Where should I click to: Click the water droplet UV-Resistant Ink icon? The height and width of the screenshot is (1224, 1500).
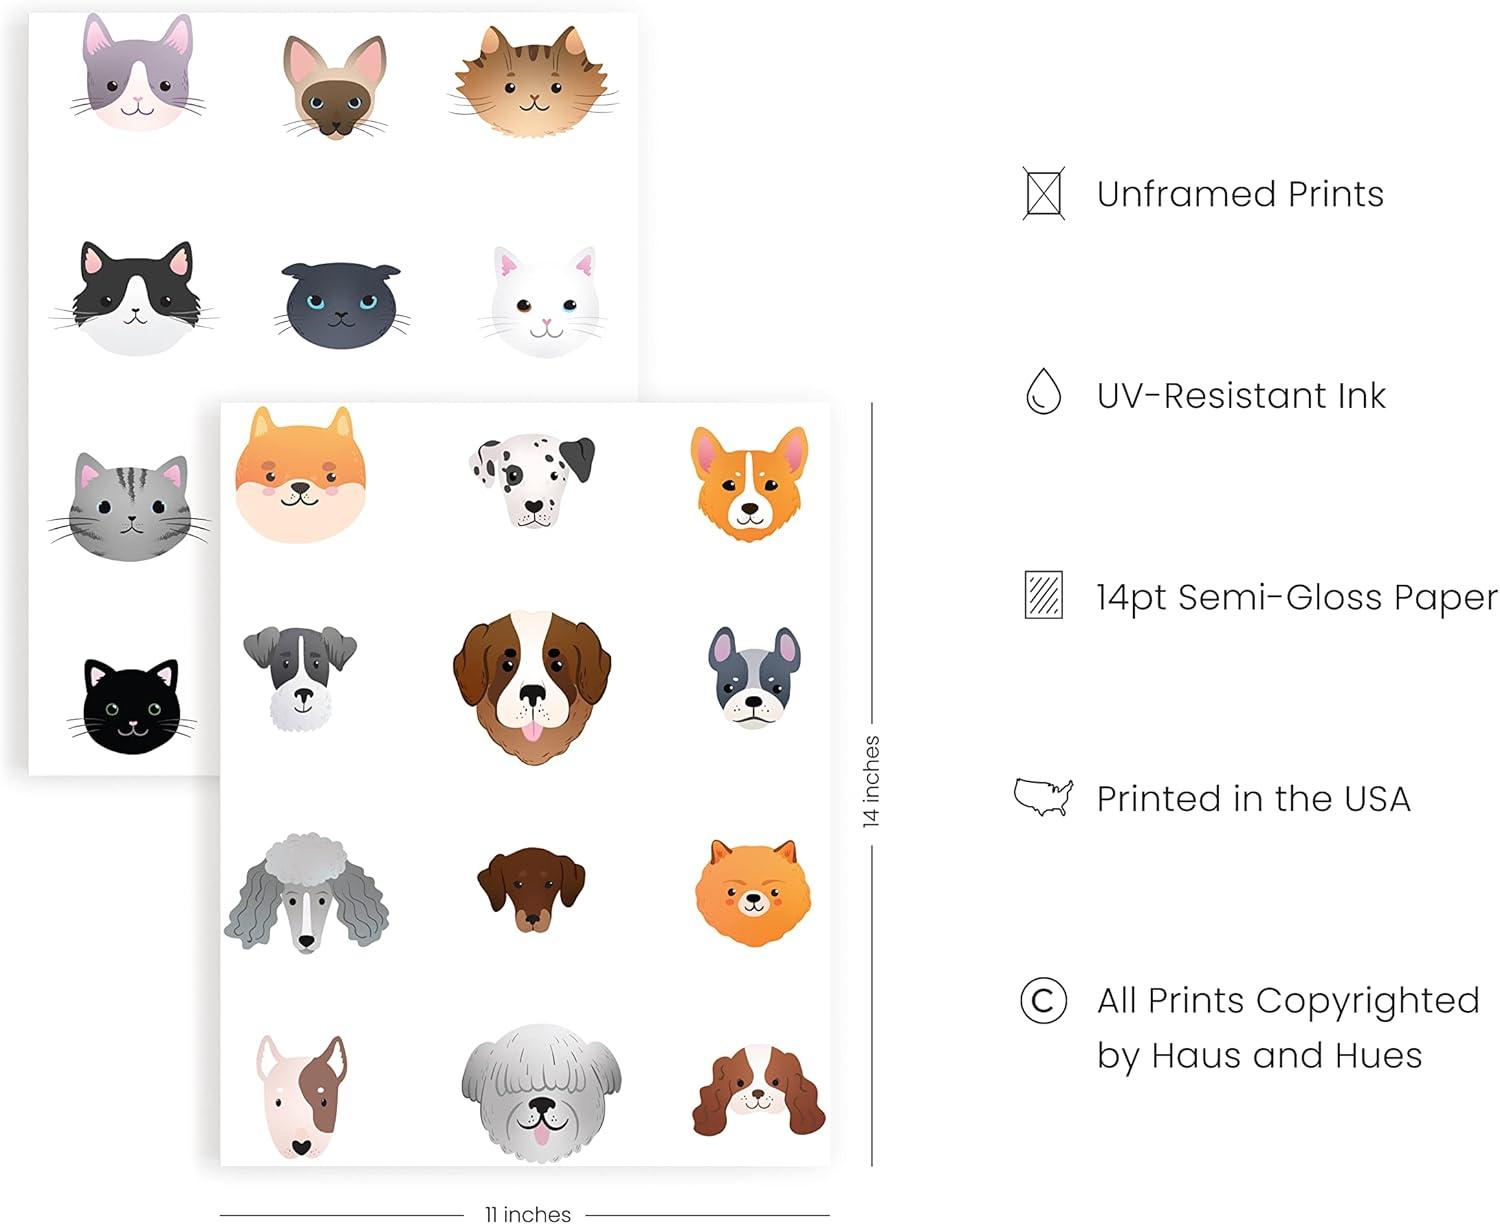click(x=1043, y=391)
